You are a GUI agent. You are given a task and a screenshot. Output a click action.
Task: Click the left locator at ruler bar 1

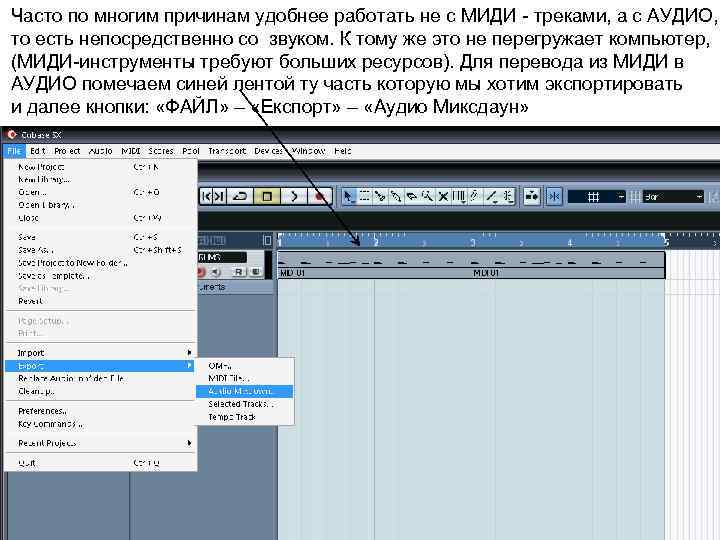tap(279, 240)
